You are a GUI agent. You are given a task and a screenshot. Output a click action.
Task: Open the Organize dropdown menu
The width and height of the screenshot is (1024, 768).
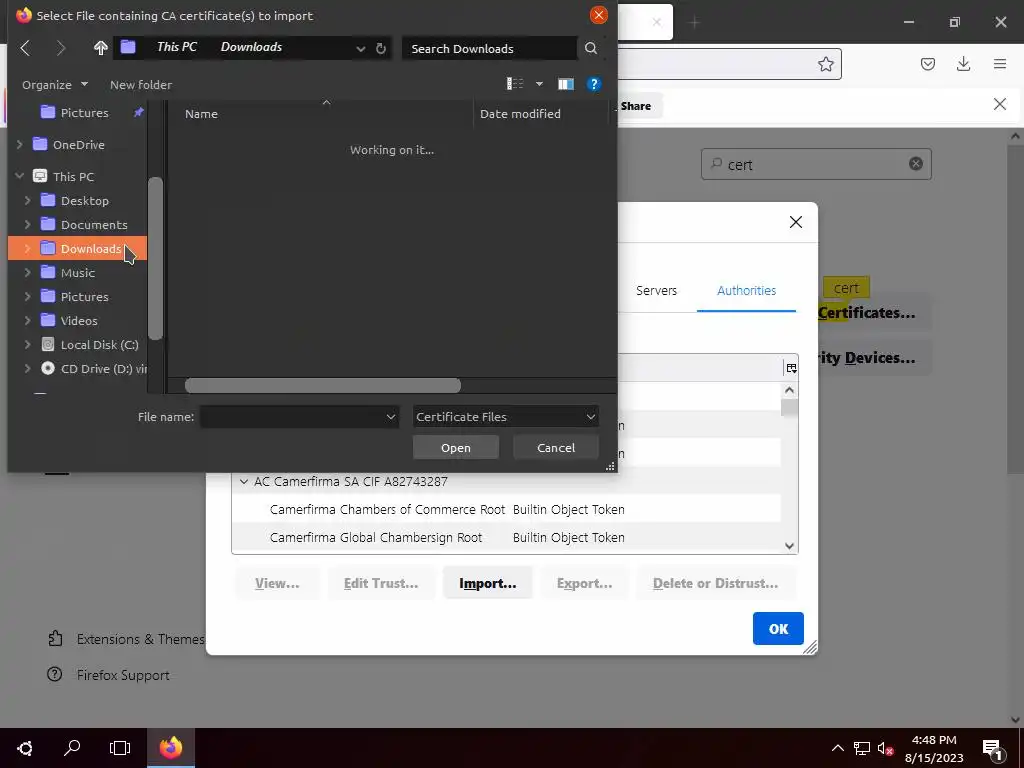tap(55, 84)
